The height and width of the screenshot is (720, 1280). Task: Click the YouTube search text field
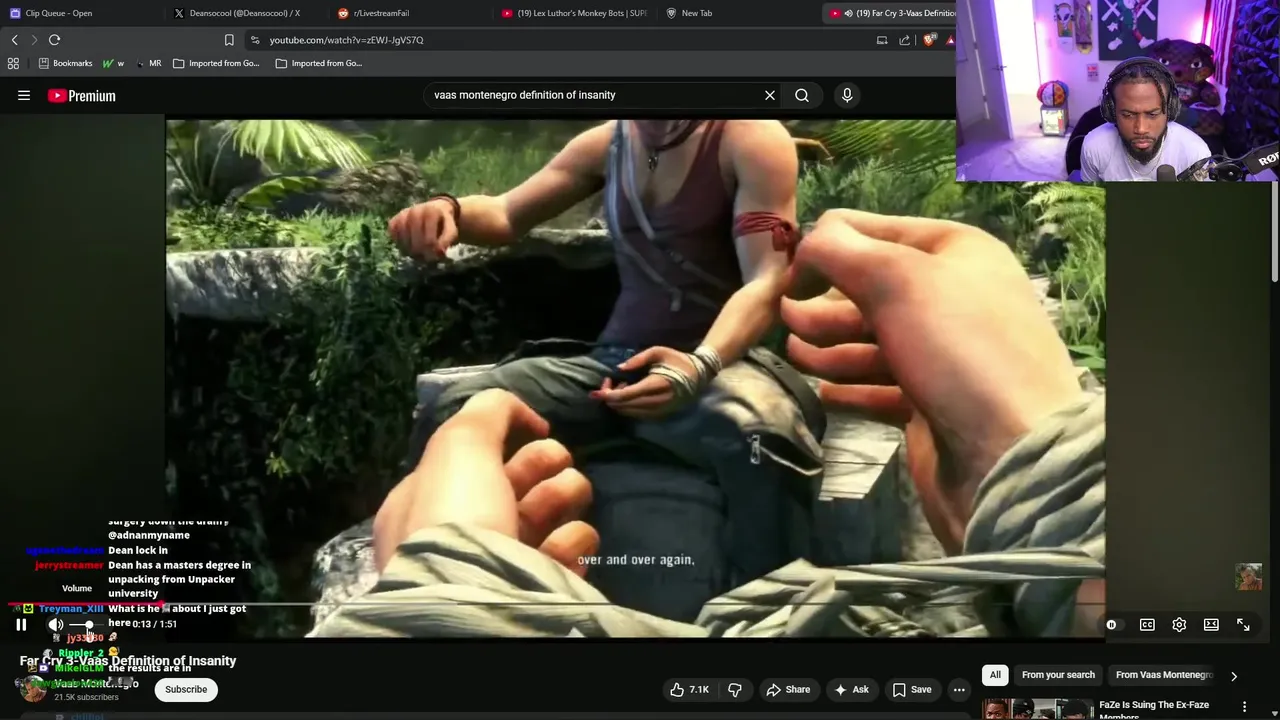pos(595,95)
